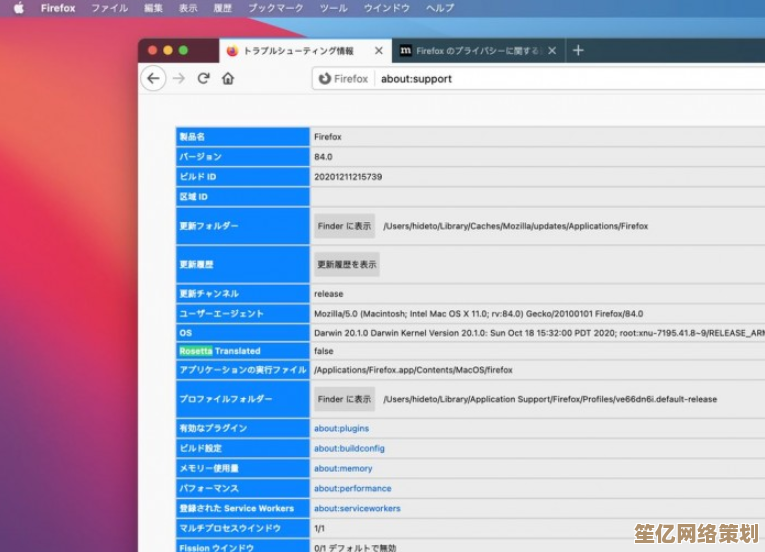Click the 更新チャンネル row header
This screenshot has width=765, height=552.
[242, 293]
